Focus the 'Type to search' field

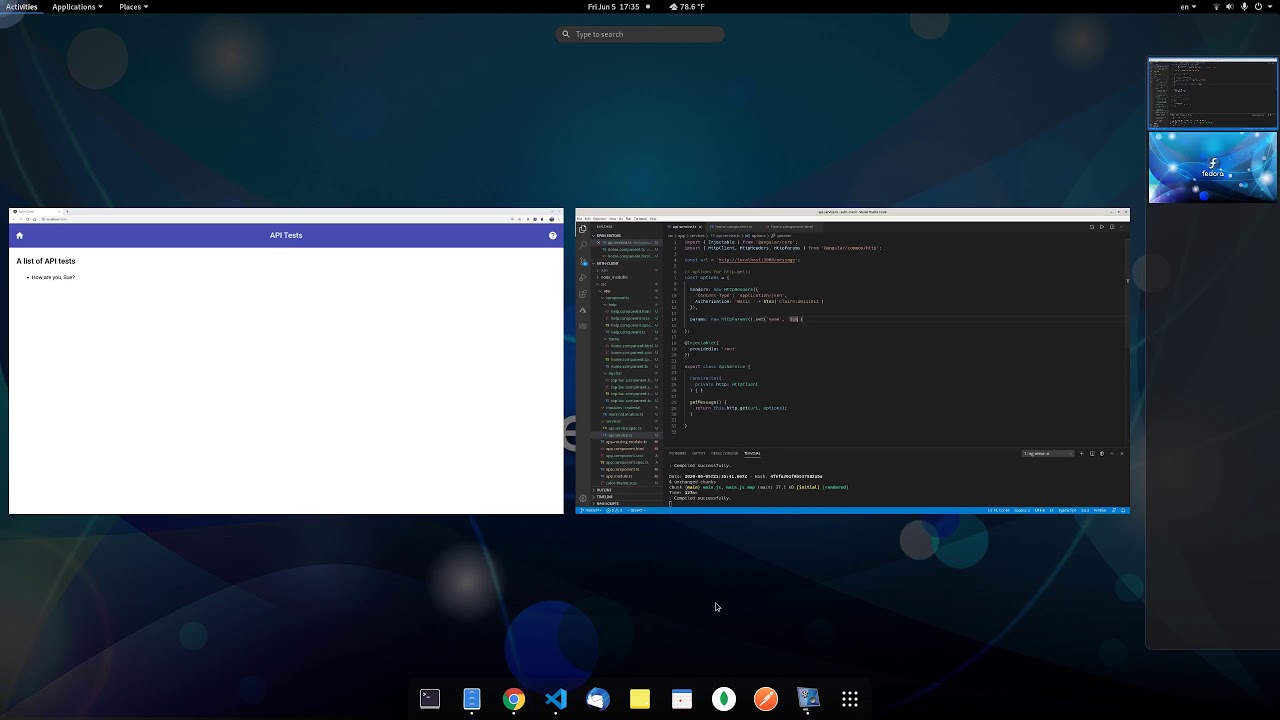point(640,34)
